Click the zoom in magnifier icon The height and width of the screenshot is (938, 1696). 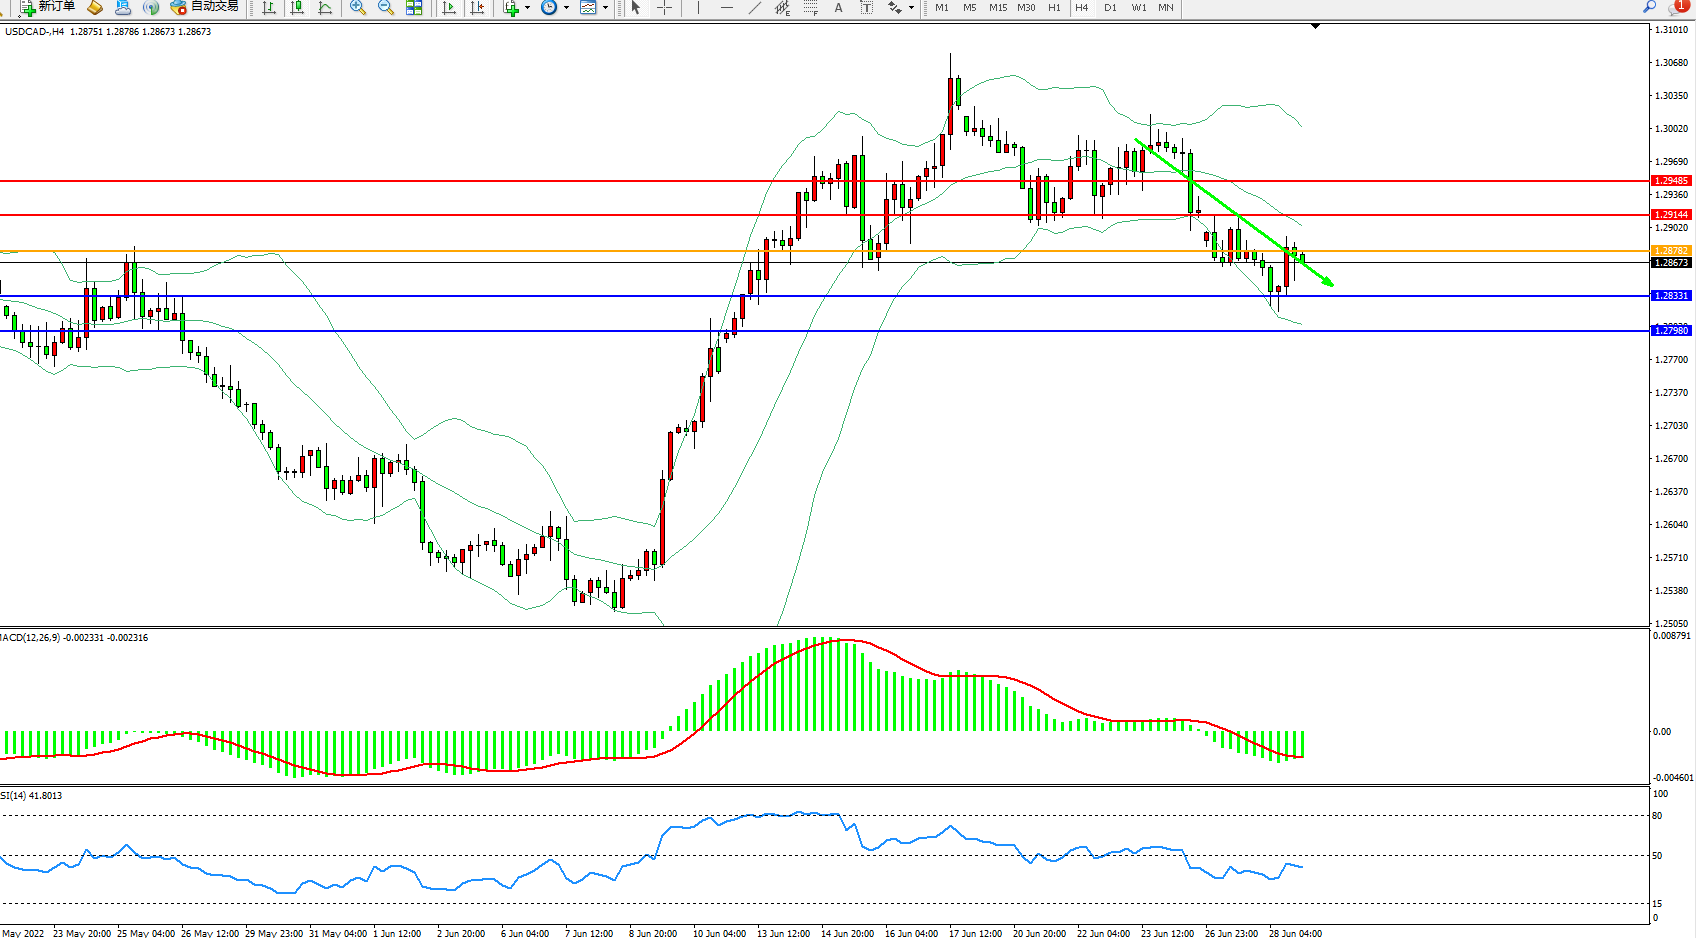(x=357, y=8)
